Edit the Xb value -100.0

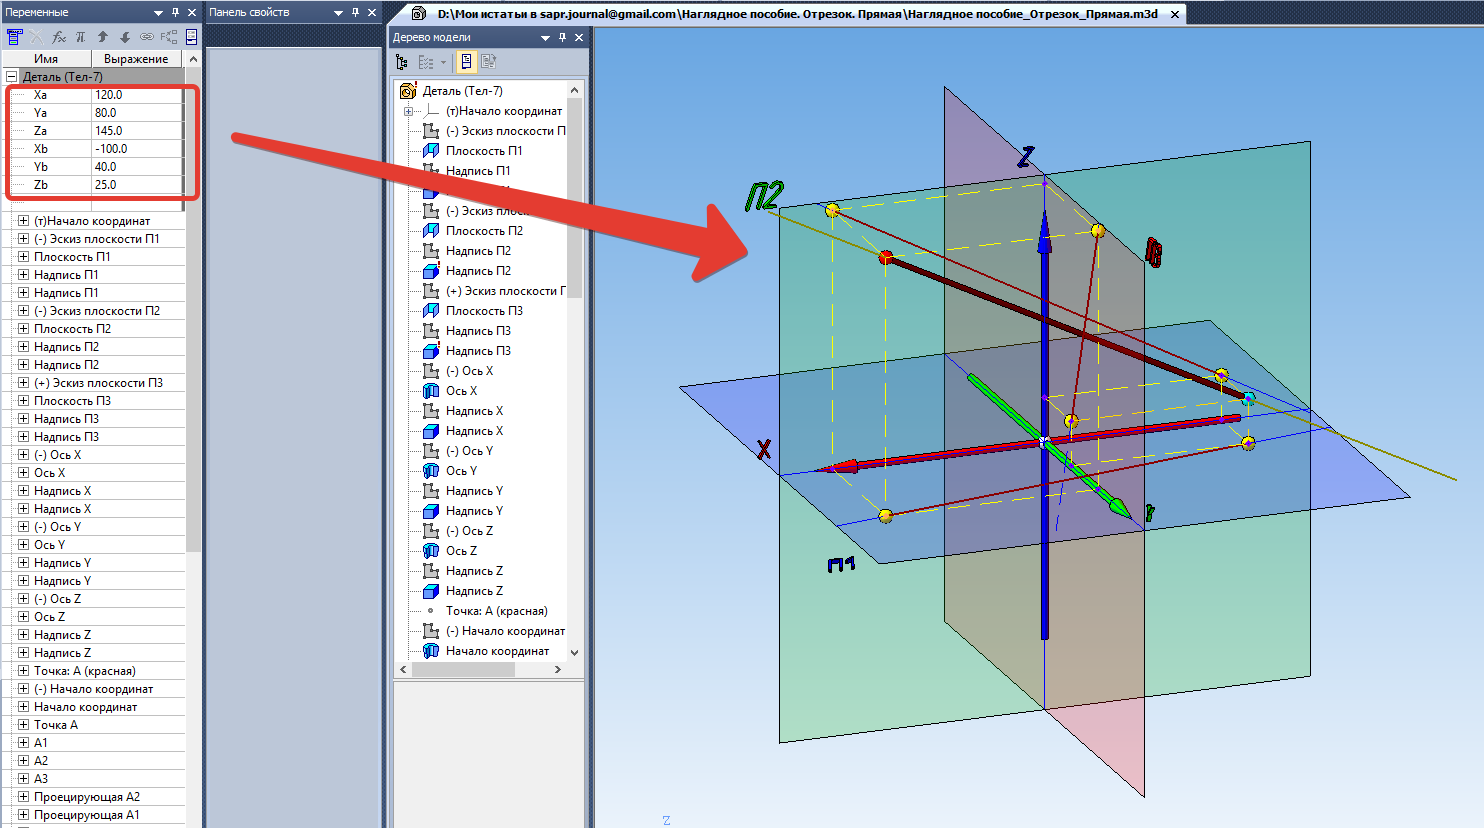pyautogui.click(x=137, y=149)
